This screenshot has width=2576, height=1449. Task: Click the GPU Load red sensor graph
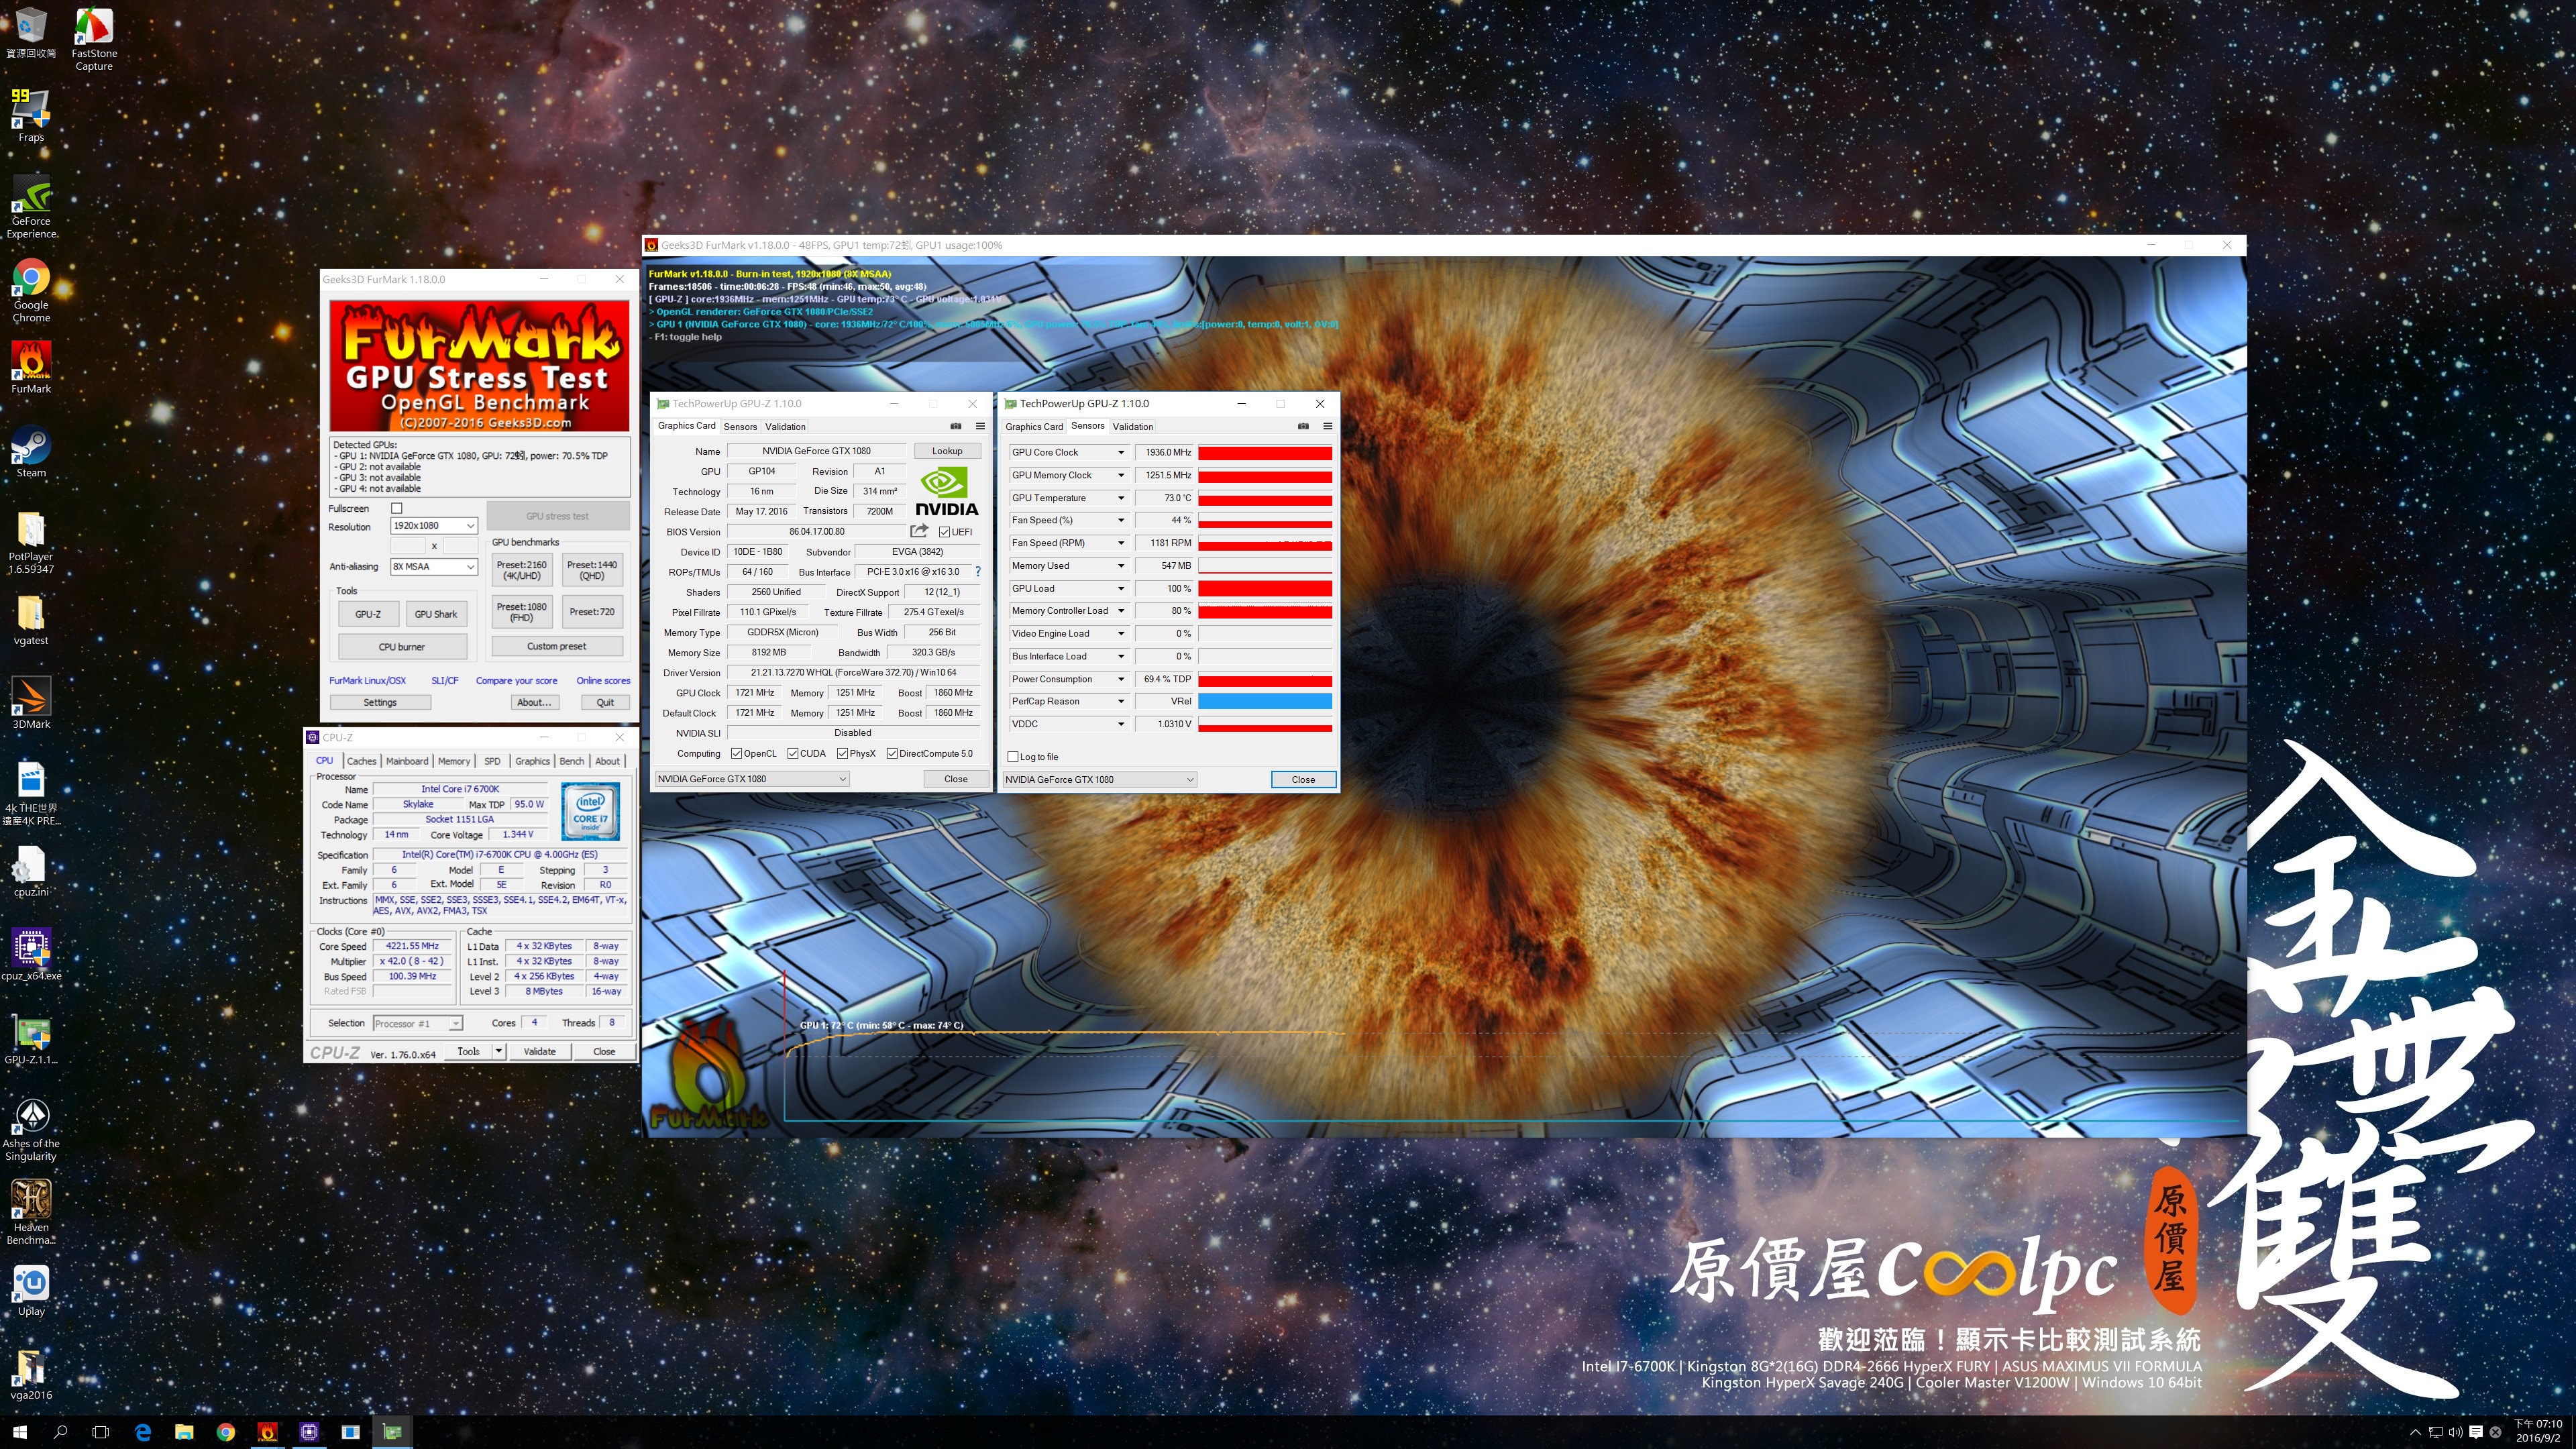(1265, 589)
